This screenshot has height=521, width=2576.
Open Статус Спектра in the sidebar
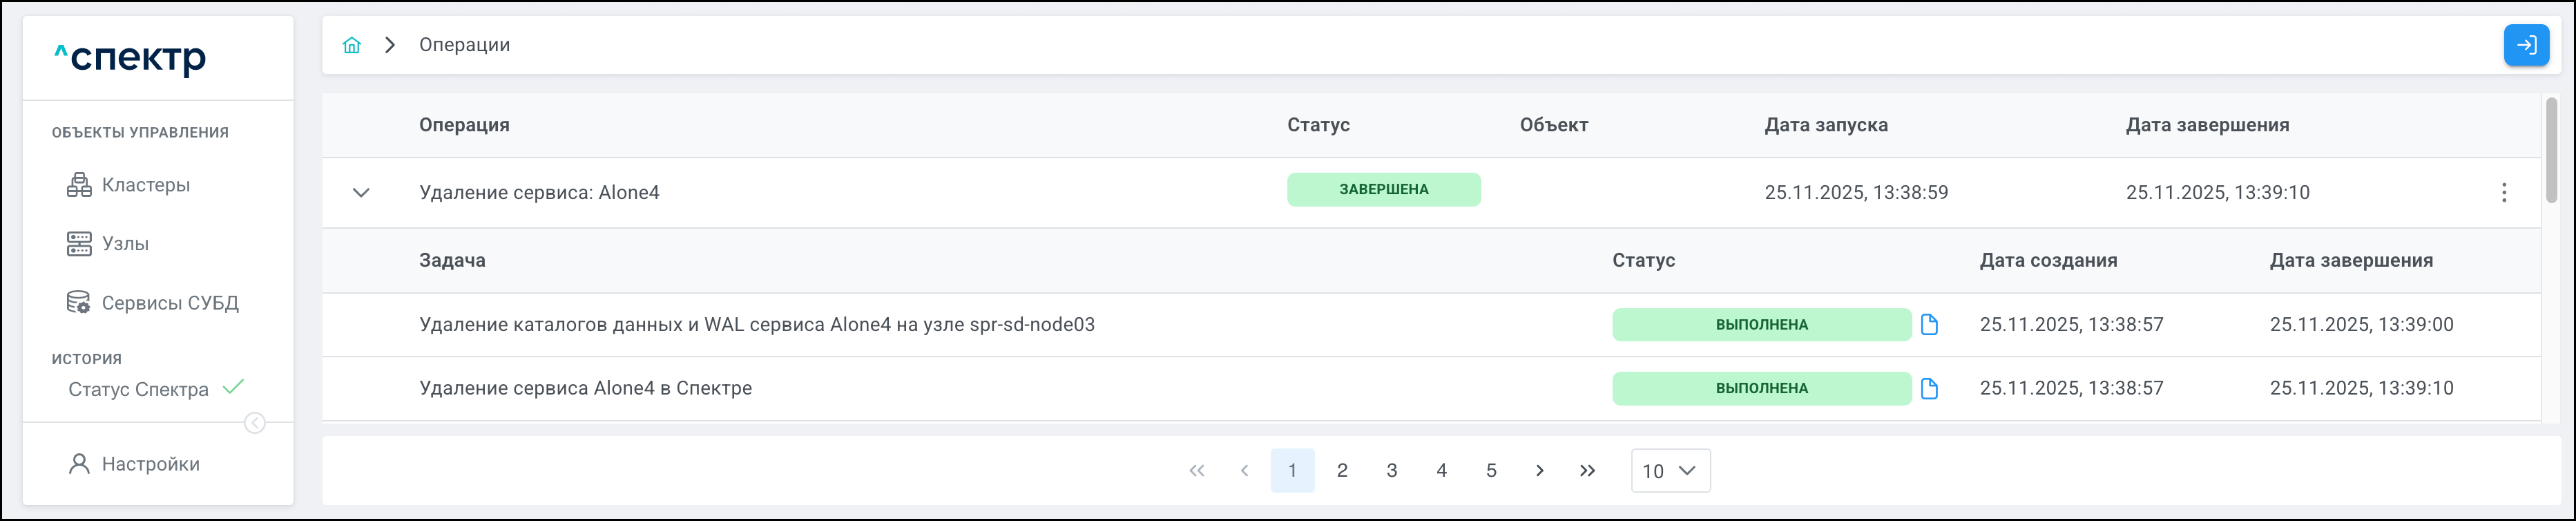(139, 389)
